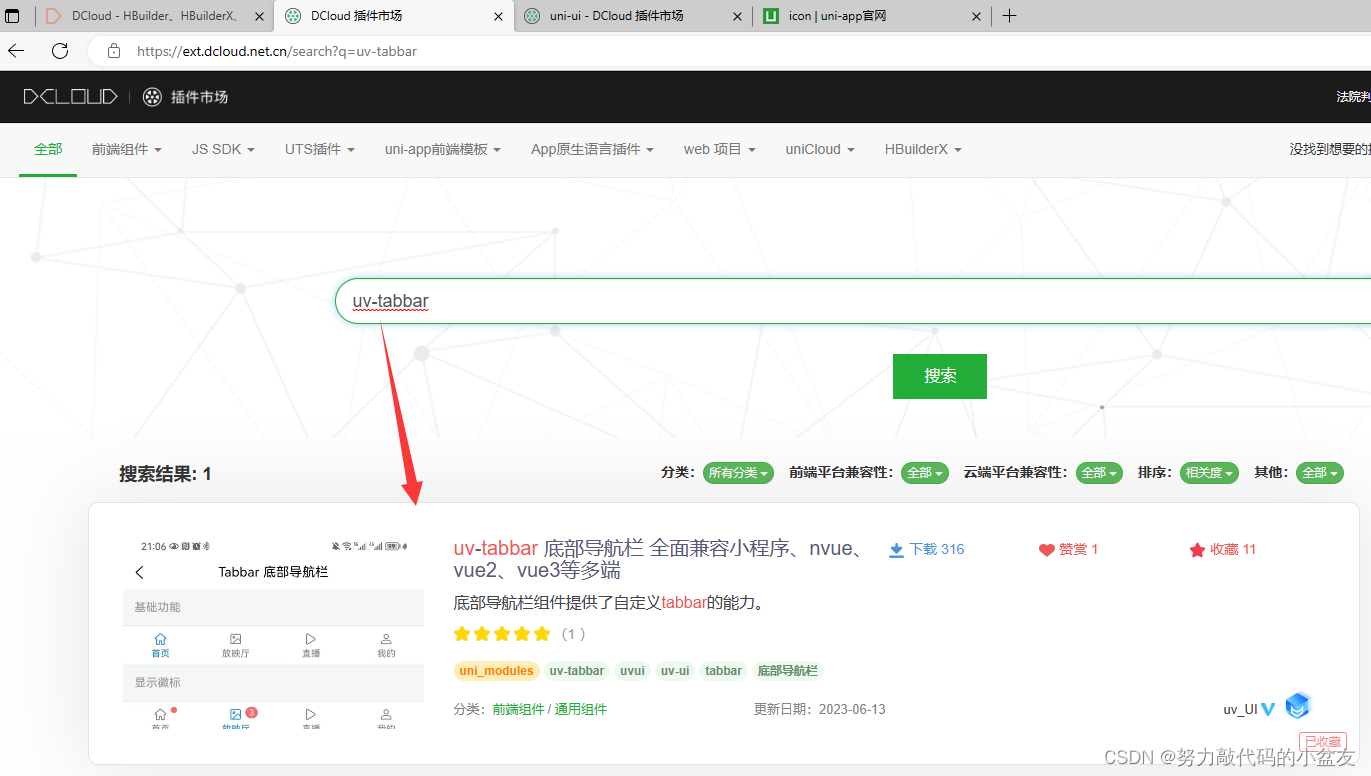Click the 下载 316 link

click(927, 550)
